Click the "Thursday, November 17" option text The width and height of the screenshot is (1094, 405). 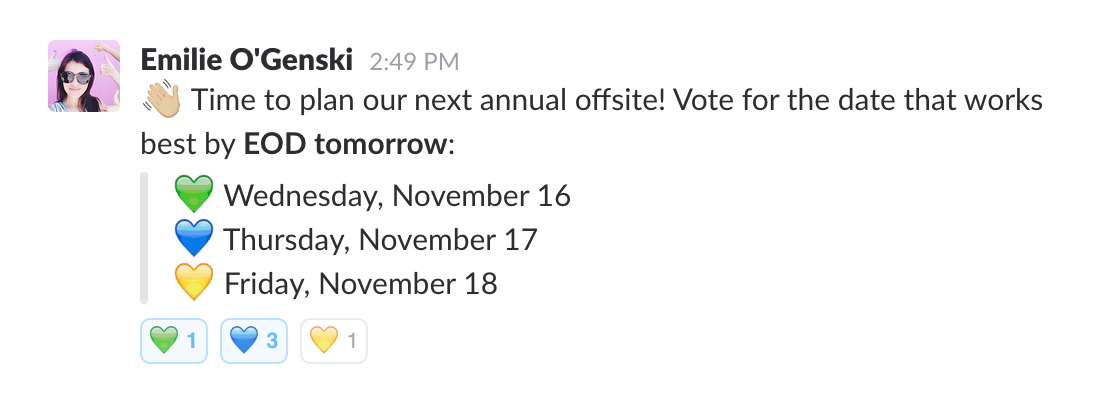tap(381, 239)
